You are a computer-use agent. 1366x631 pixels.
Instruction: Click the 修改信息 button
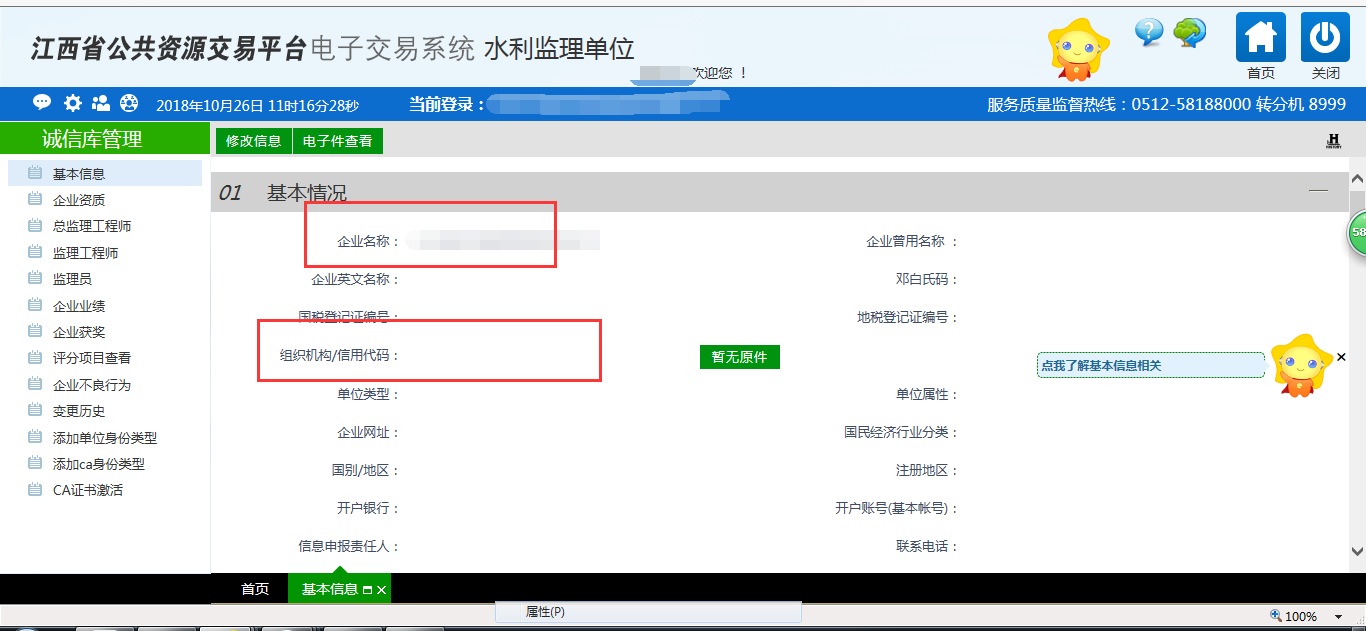[x=253, y=141]
